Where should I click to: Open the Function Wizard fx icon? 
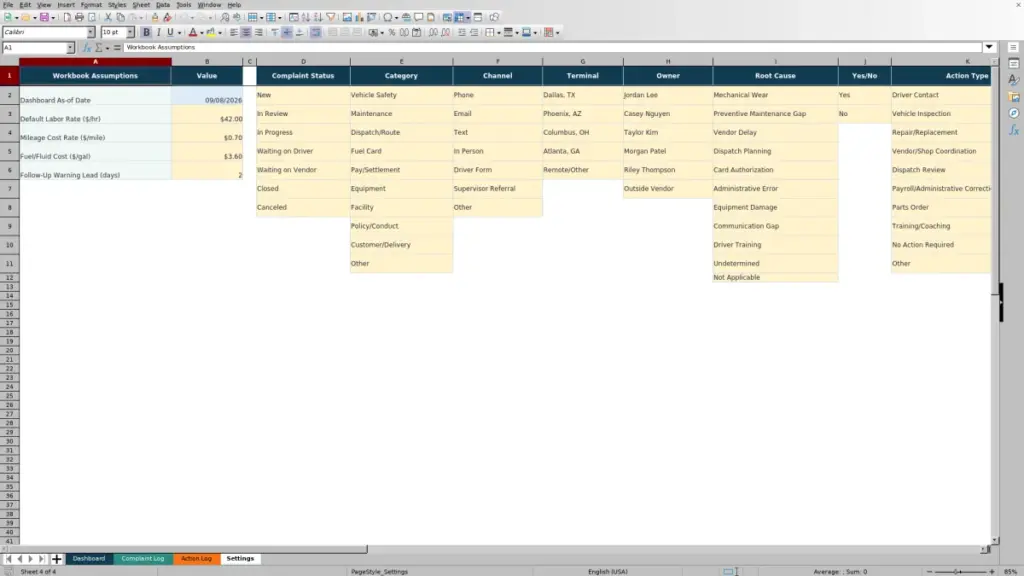(87, 48)
